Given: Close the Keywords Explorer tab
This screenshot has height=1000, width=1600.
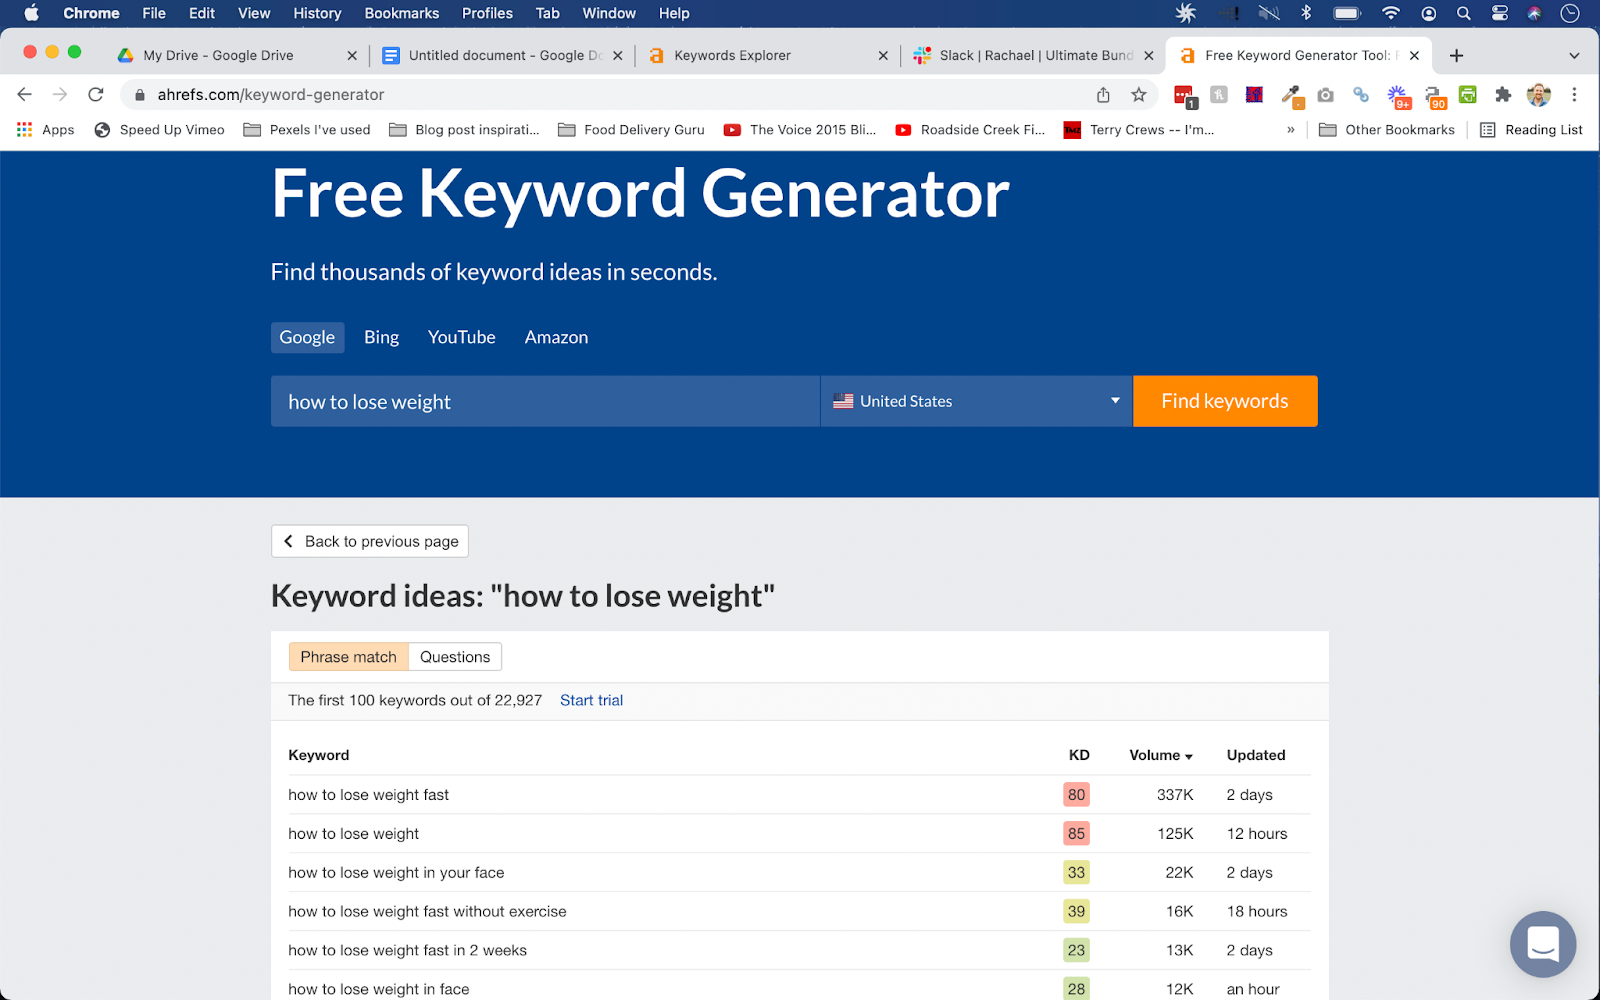Looking at the screenshot, I should (x=883, y=56).
